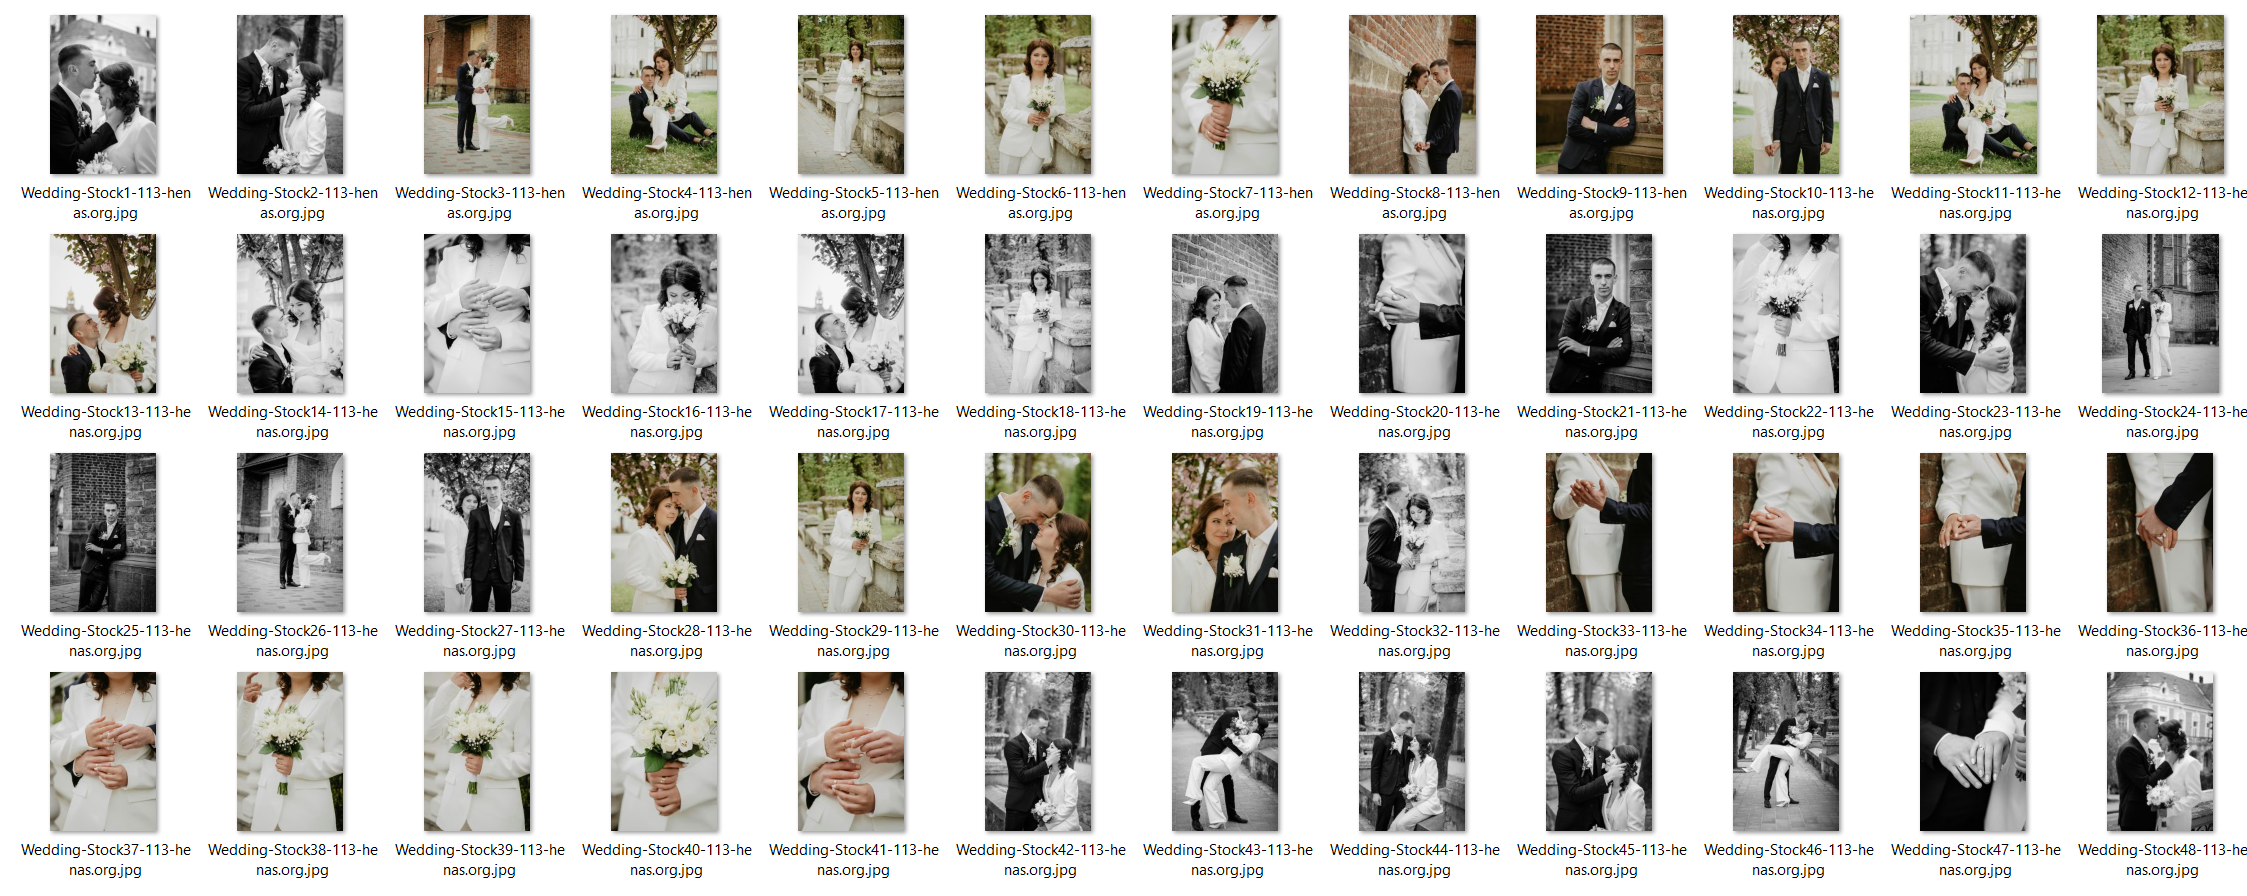Select the Wedding-Stock39 photo thumbnail
The height and width of the screenshot is (896, 2247).
coord(478,751)
